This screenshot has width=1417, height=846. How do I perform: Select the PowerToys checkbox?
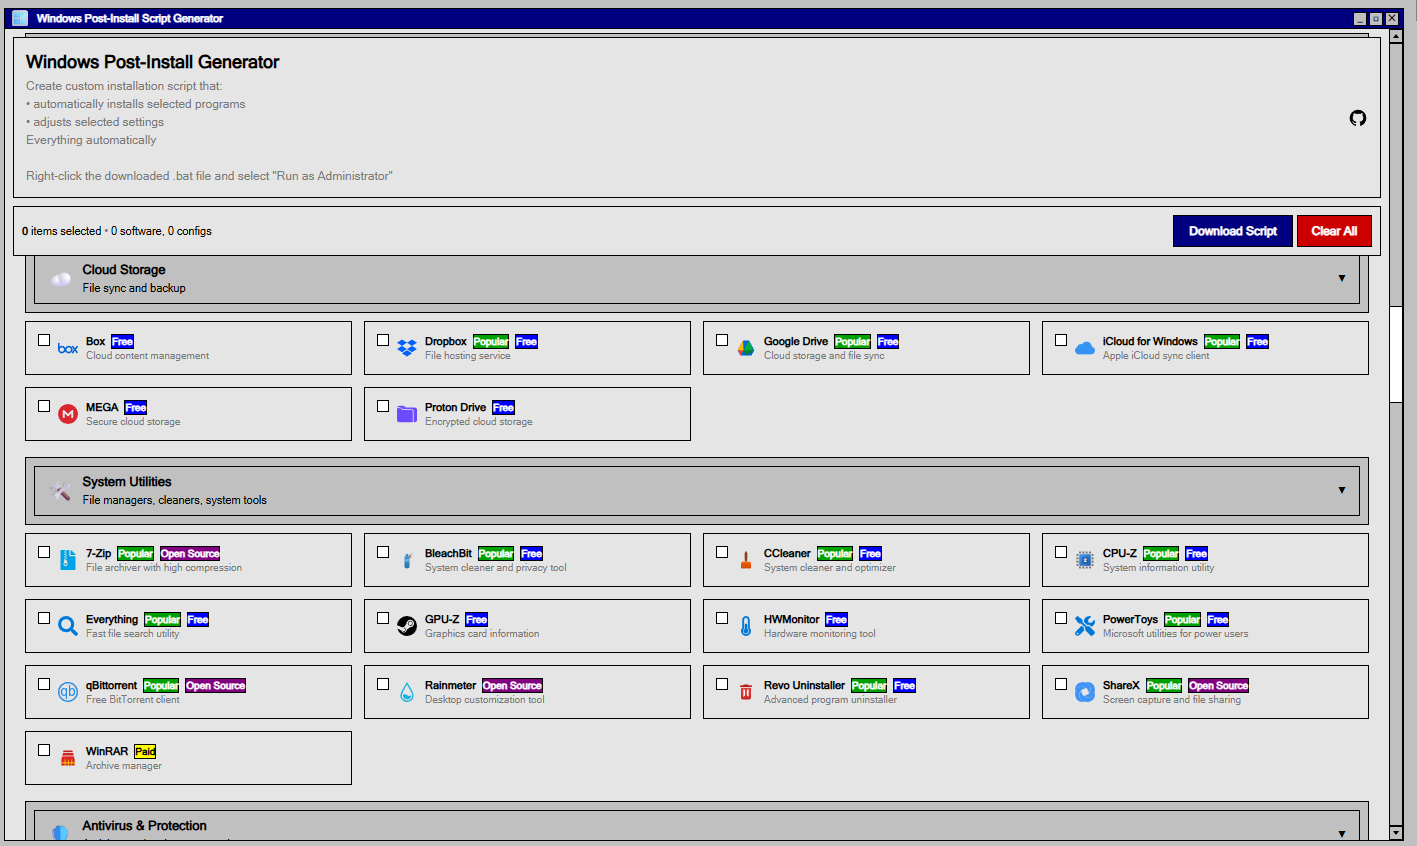click(x=1061, y=618)
